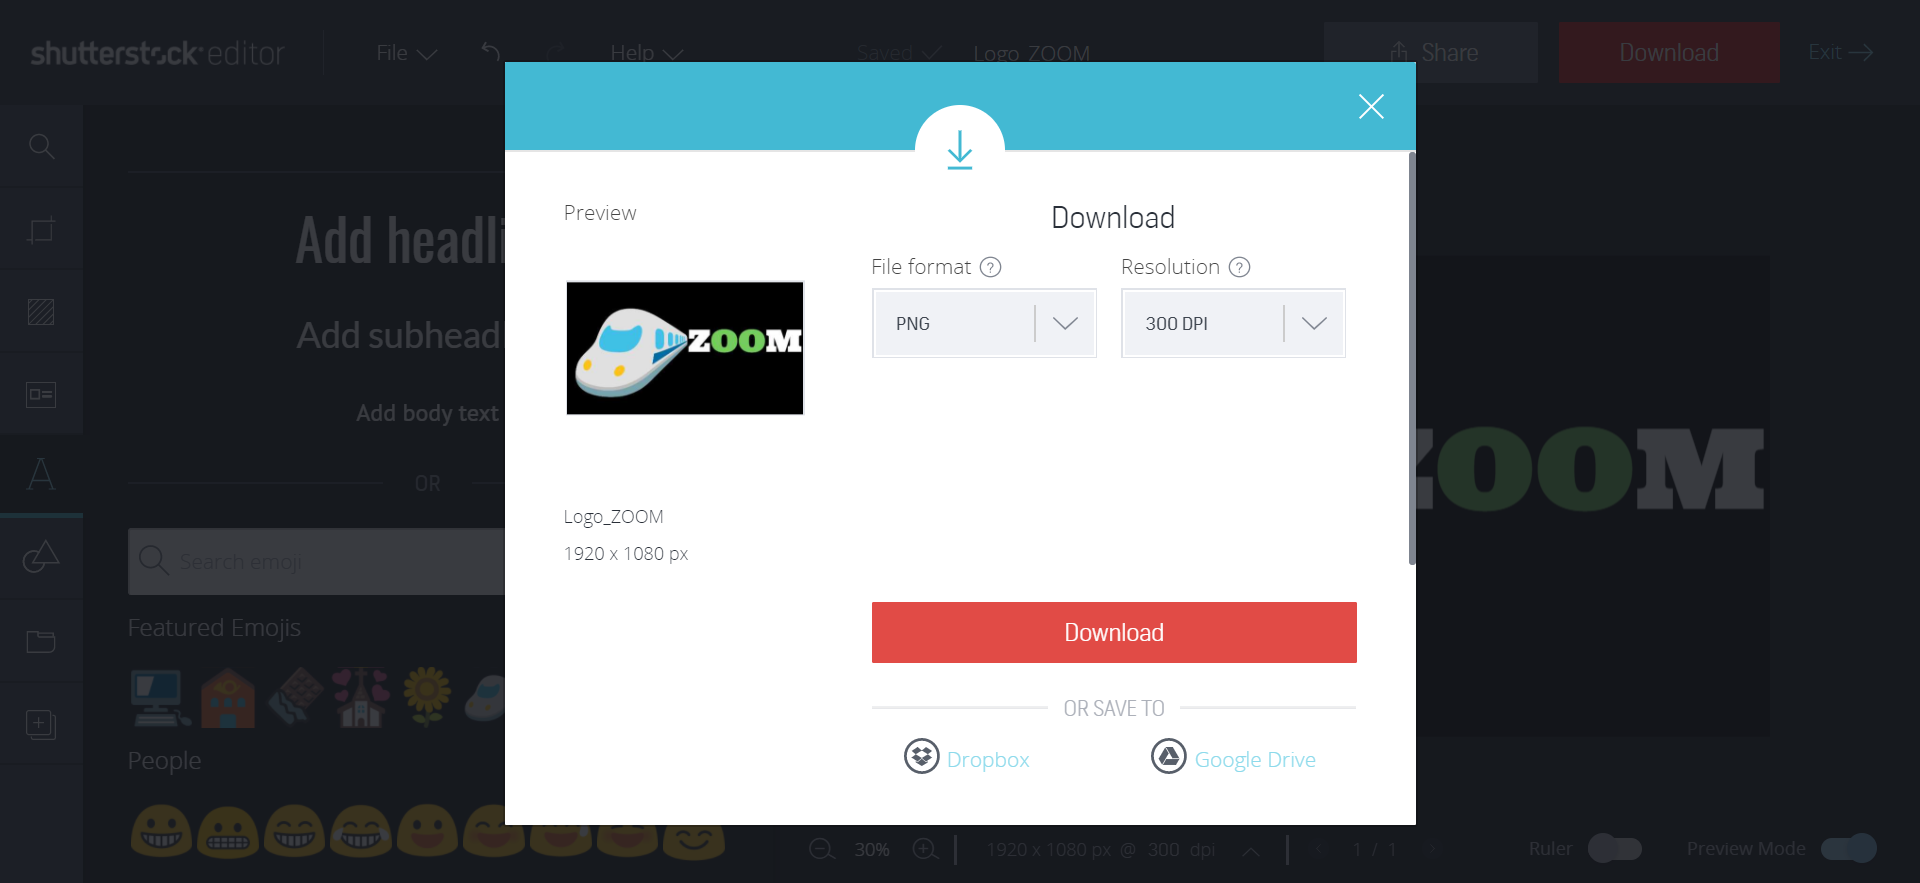Select the crop canvas tool in sidebar
1920x883 pixels.
click(x=41, y=230)
